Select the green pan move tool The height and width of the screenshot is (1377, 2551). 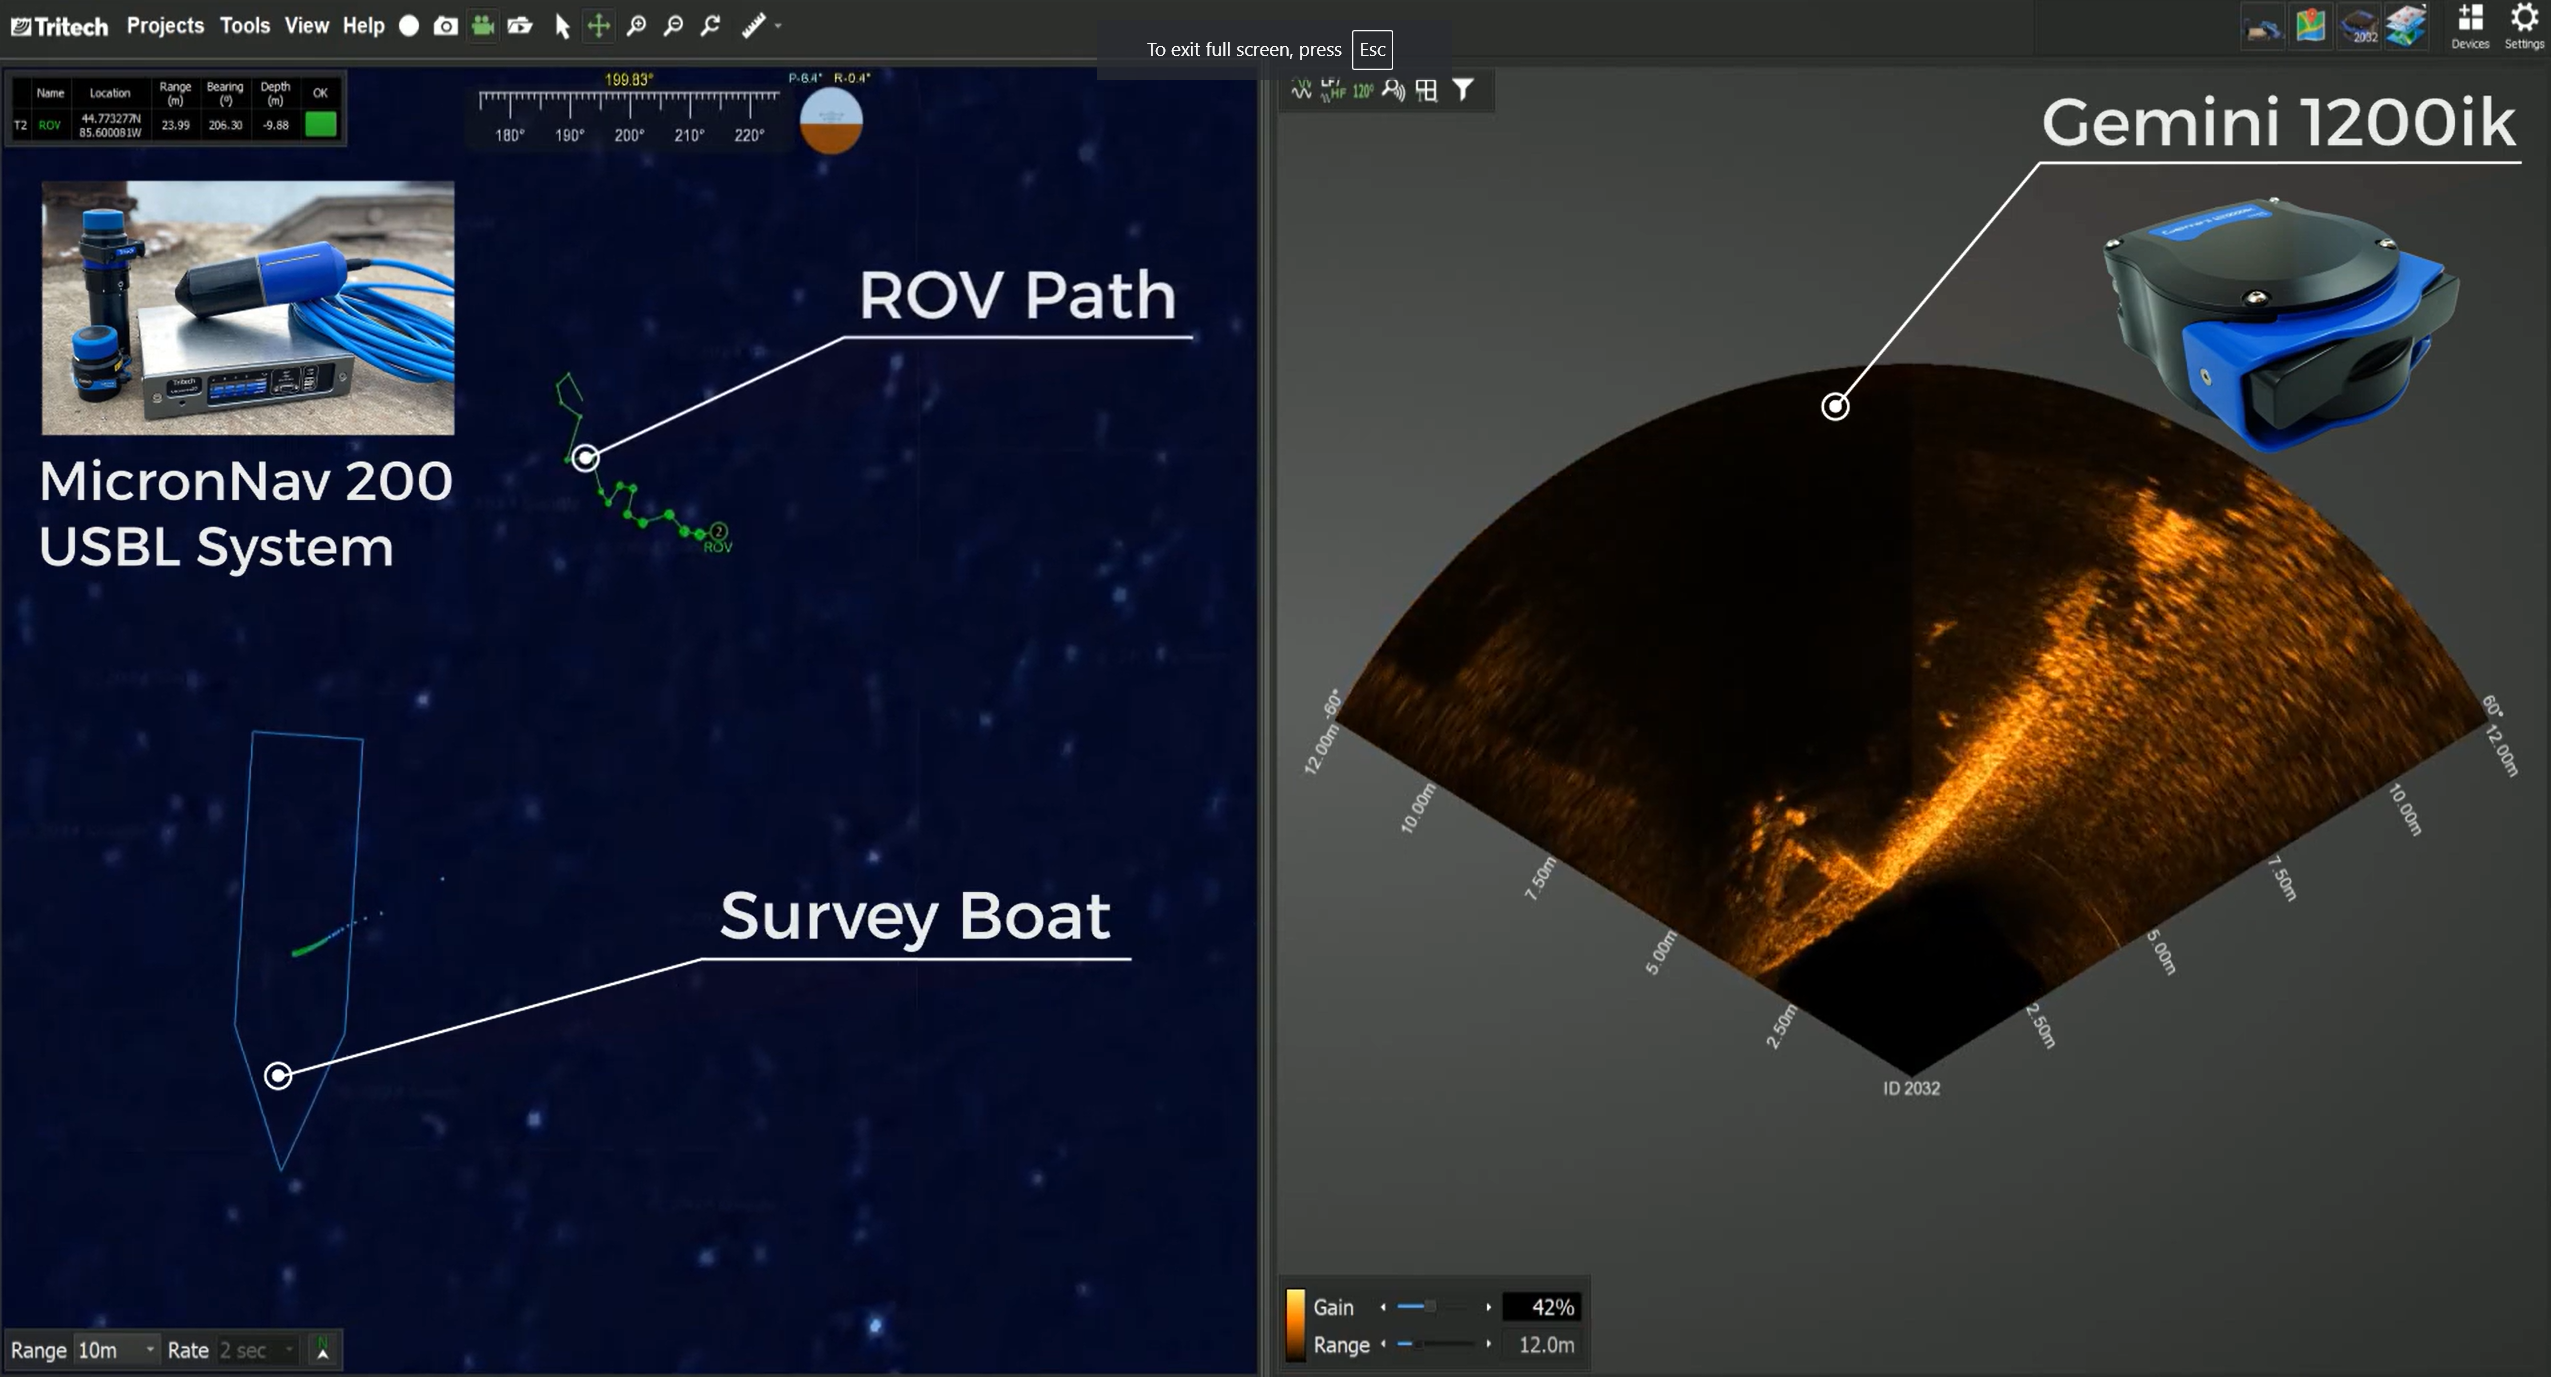pyautogui.click(x=598, y=26)
